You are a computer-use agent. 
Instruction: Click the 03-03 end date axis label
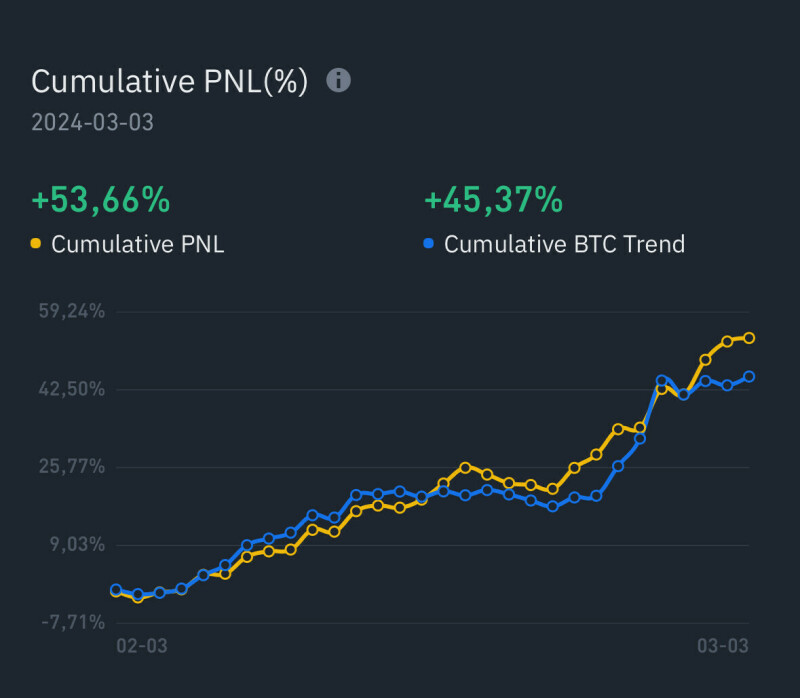tap(722, 646)
